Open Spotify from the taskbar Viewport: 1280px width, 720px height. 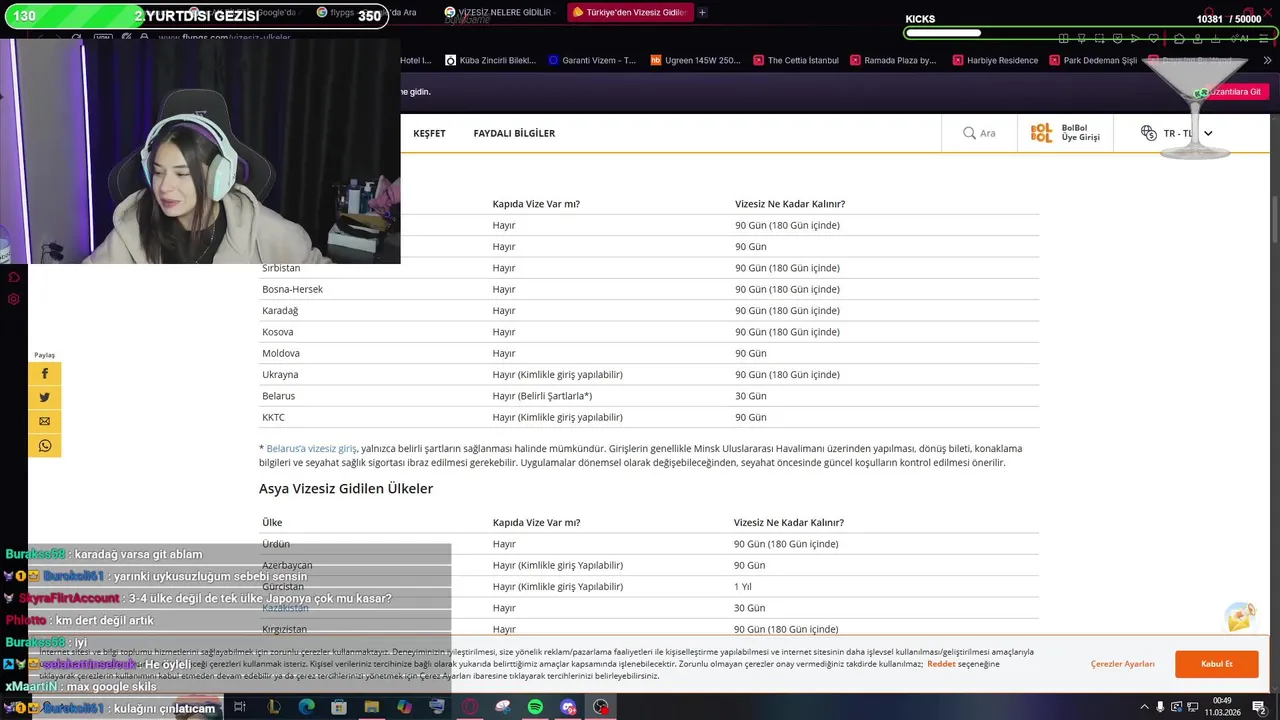coord(535,707)
